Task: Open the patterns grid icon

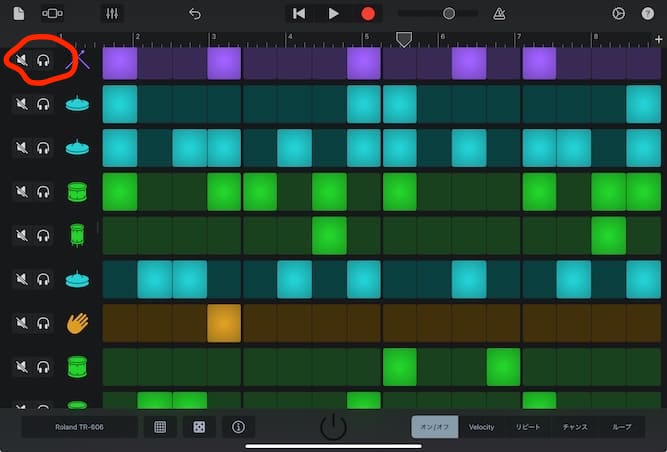Action: click(x=160, y=427)
